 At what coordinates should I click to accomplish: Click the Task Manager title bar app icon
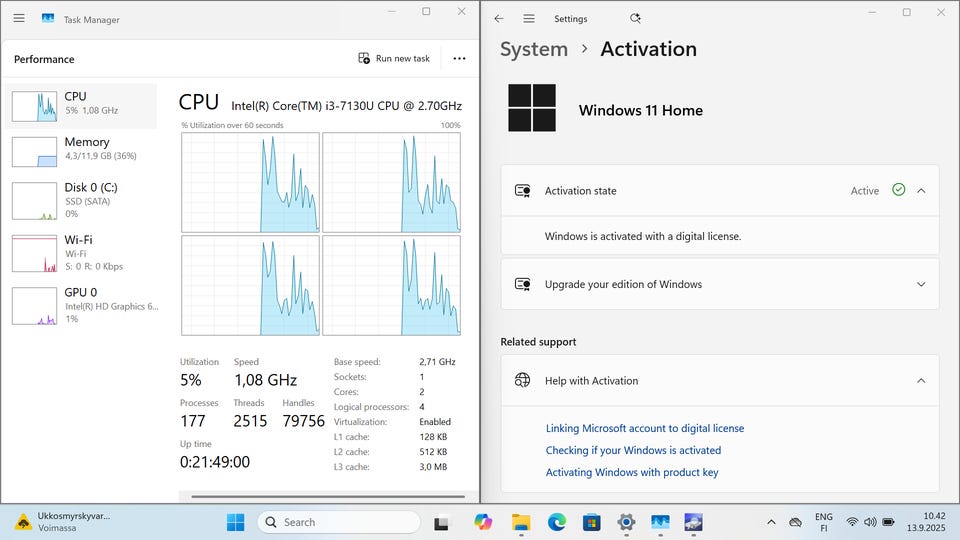[x=48, y=18]
